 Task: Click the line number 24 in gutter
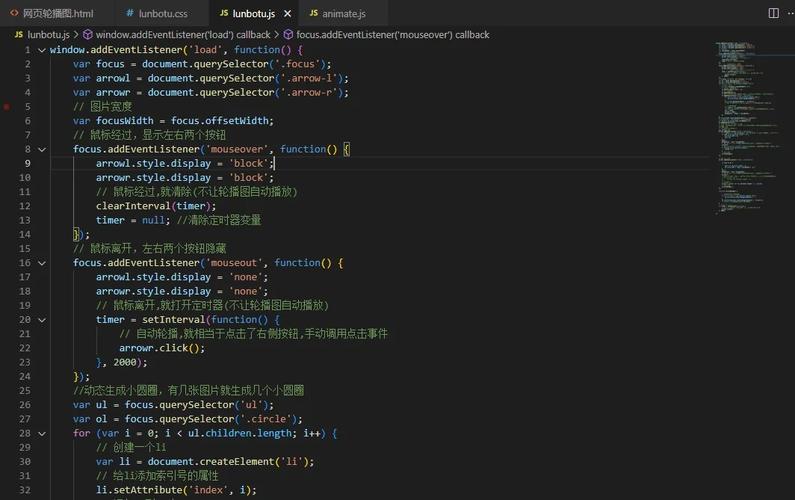[x=26, y=377]
